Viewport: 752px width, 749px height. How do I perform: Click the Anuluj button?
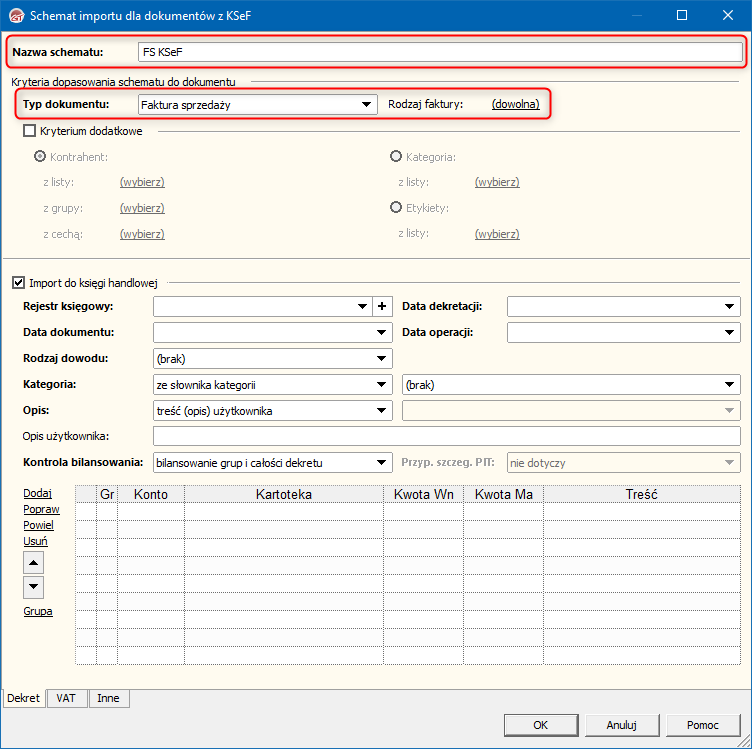tap(621, 725)
